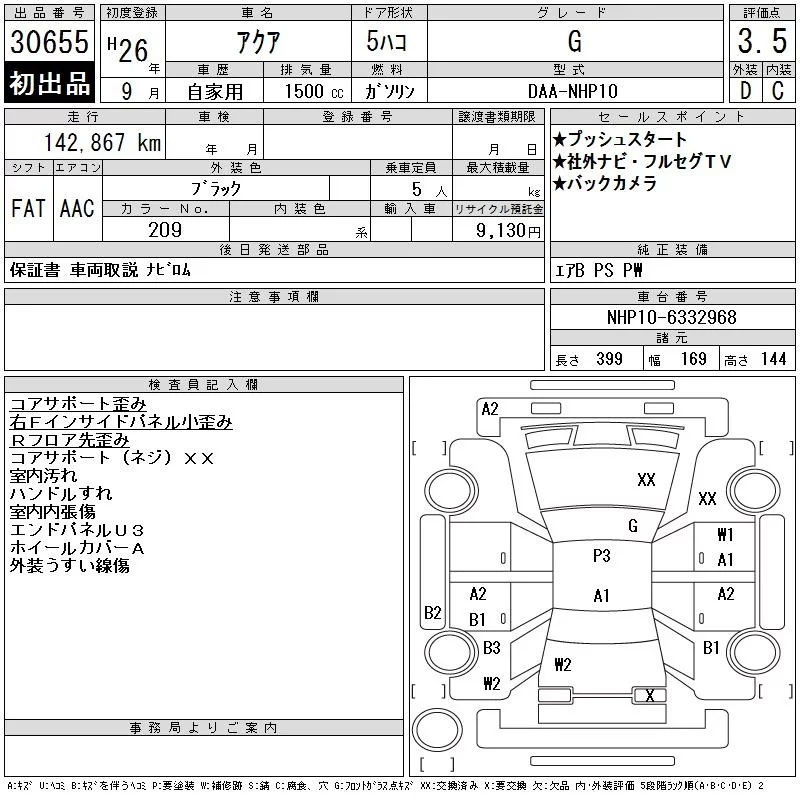Click the fuel type ガソリン
The height and width of the screenshot is (800, 800).
pos(389,91)
